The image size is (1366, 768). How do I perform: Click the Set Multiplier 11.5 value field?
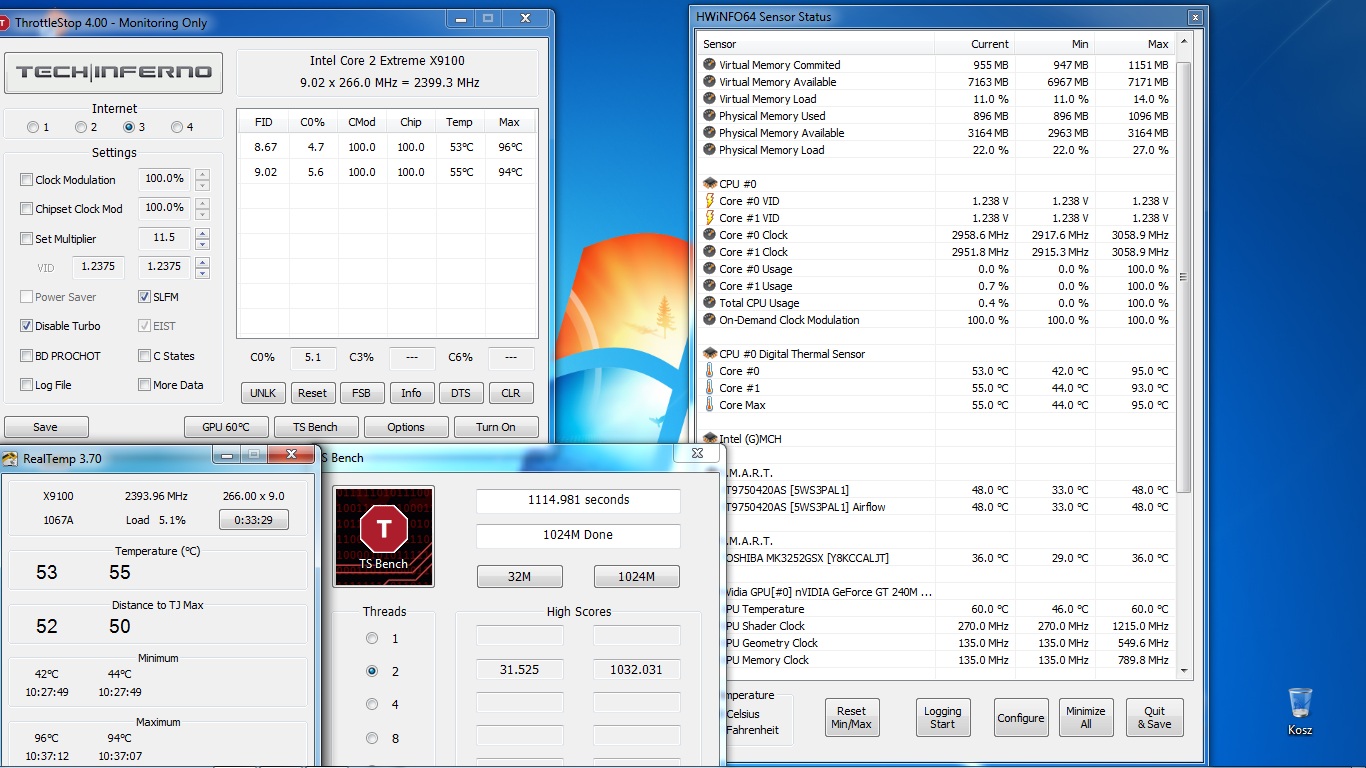tap(165, 238)
